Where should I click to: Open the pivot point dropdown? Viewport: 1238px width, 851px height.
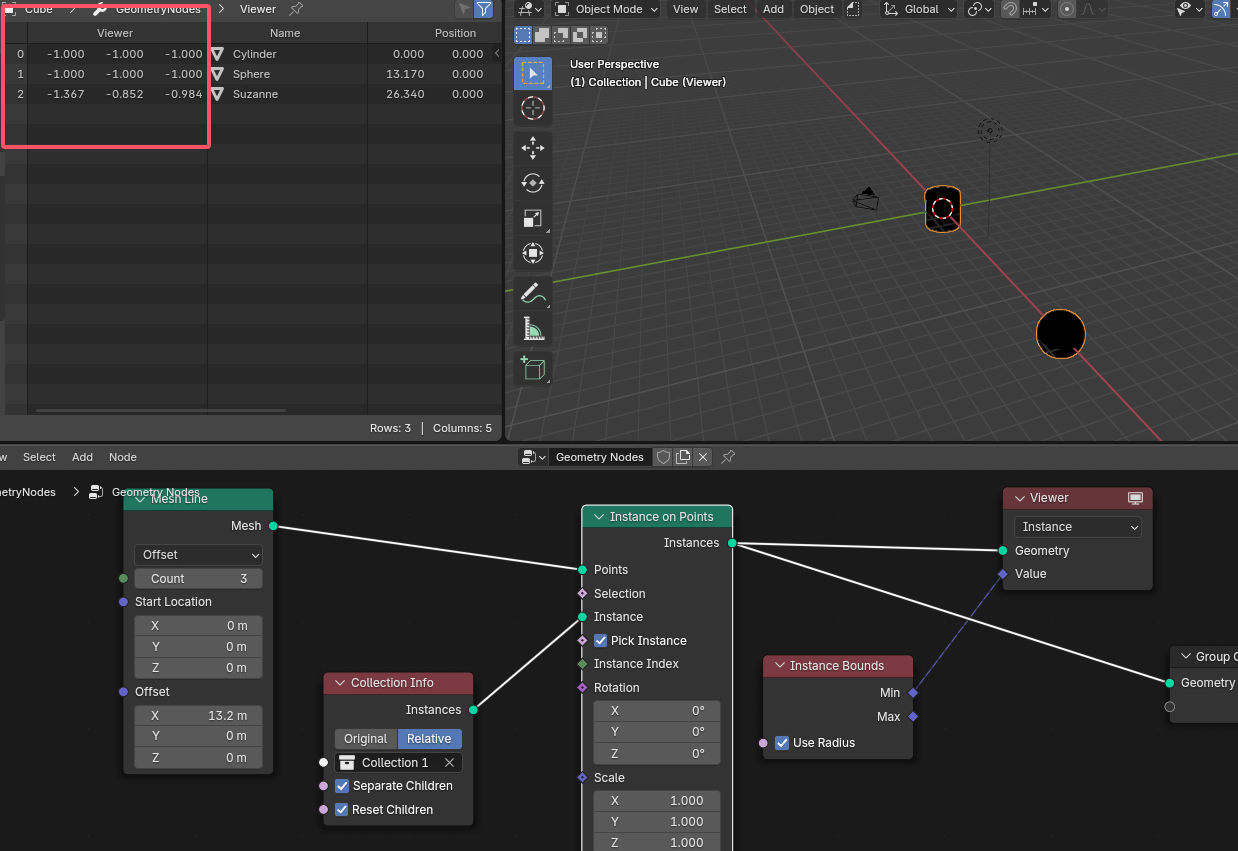point(980,9)
